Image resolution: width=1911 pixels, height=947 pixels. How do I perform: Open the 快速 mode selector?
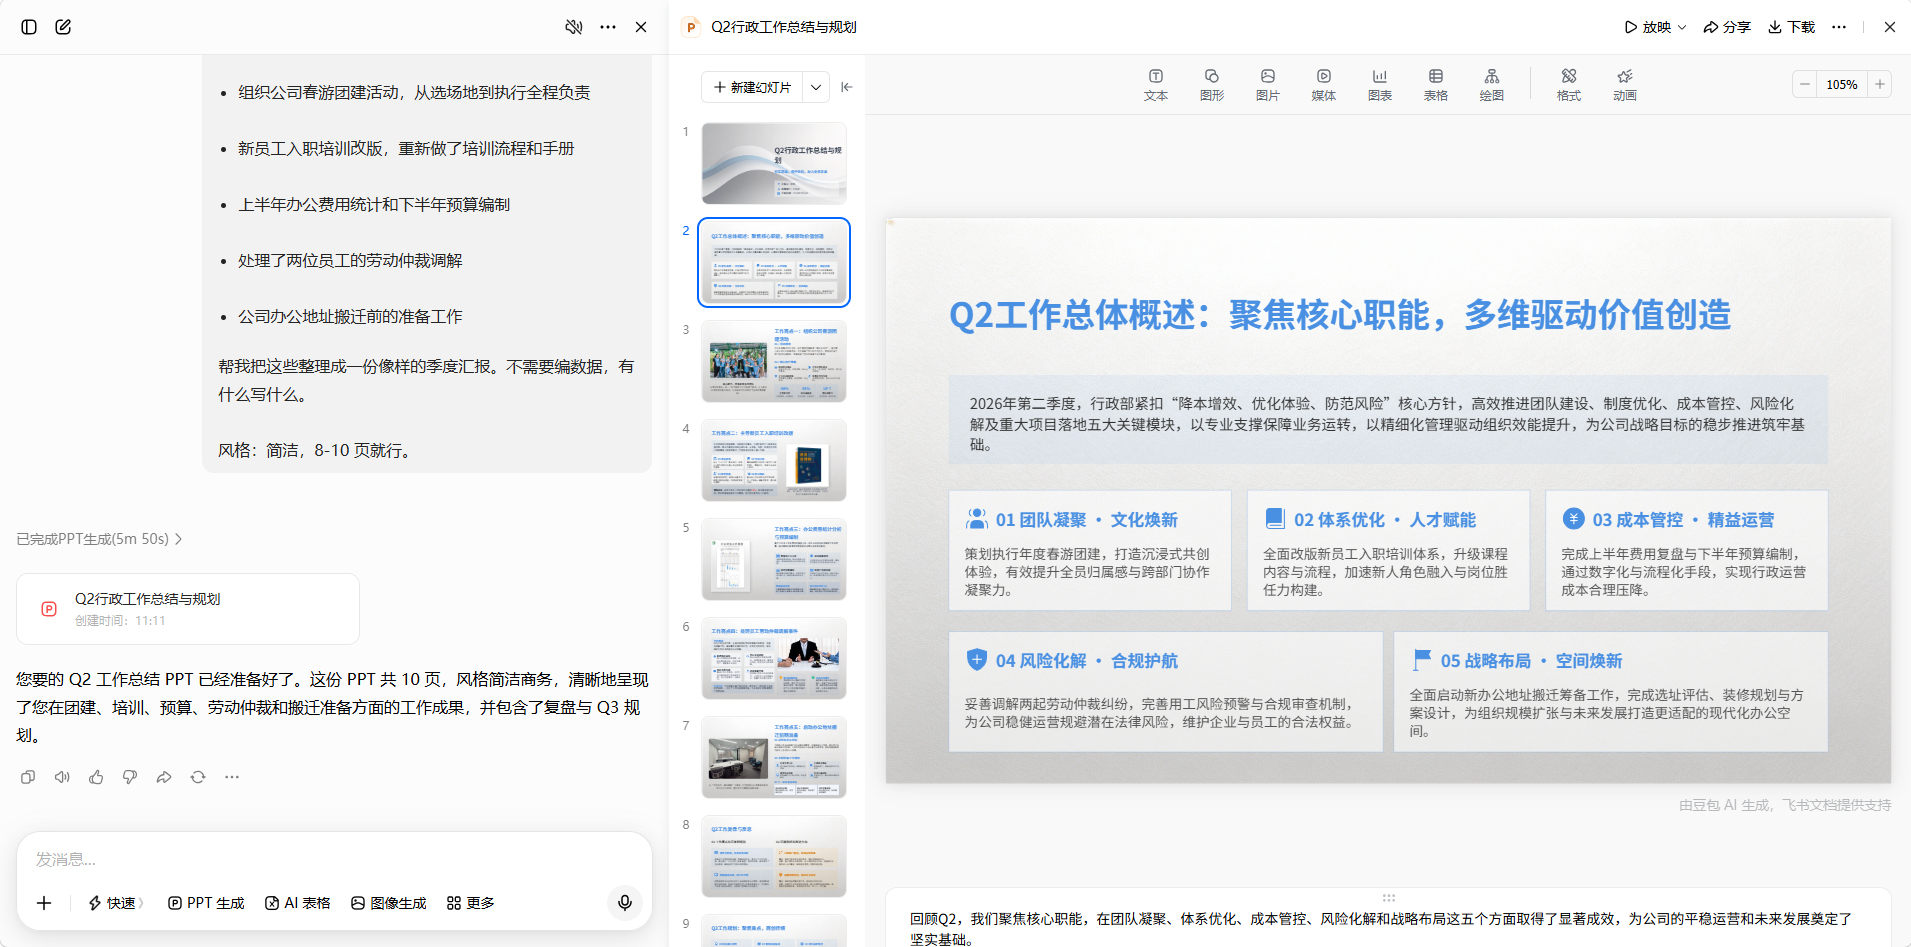pos(116,903)
